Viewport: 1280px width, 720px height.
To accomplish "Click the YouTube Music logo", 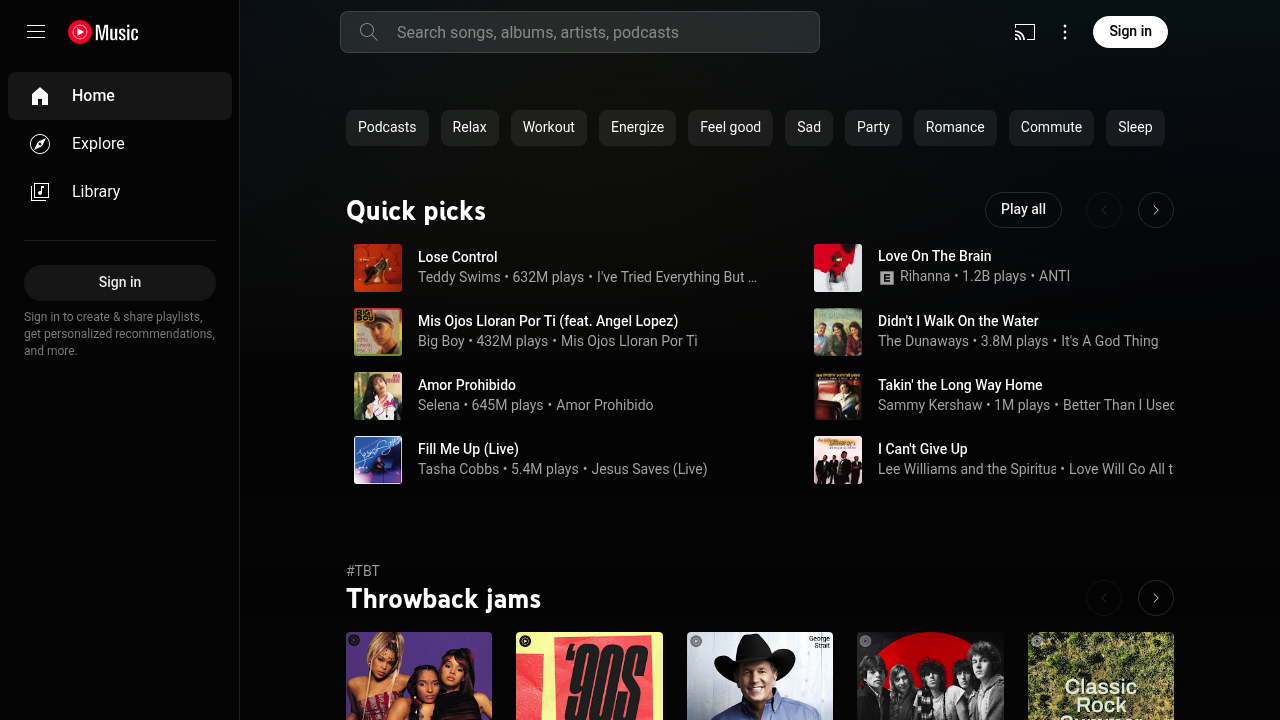I will point(104,32).
